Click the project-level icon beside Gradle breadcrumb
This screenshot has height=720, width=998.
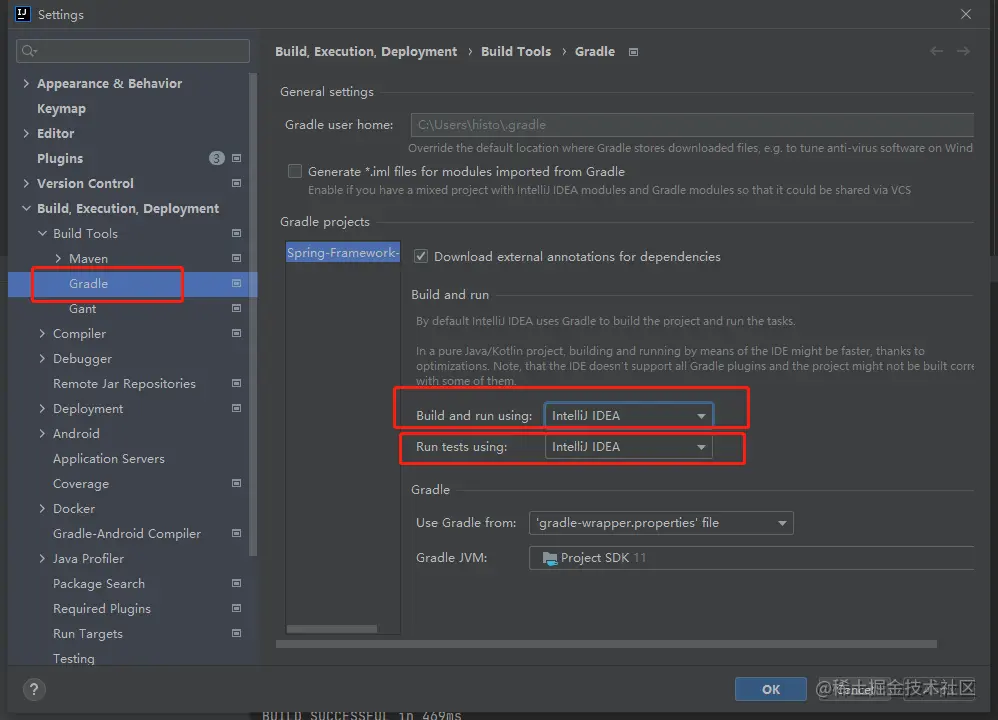(x=633, y=52)
